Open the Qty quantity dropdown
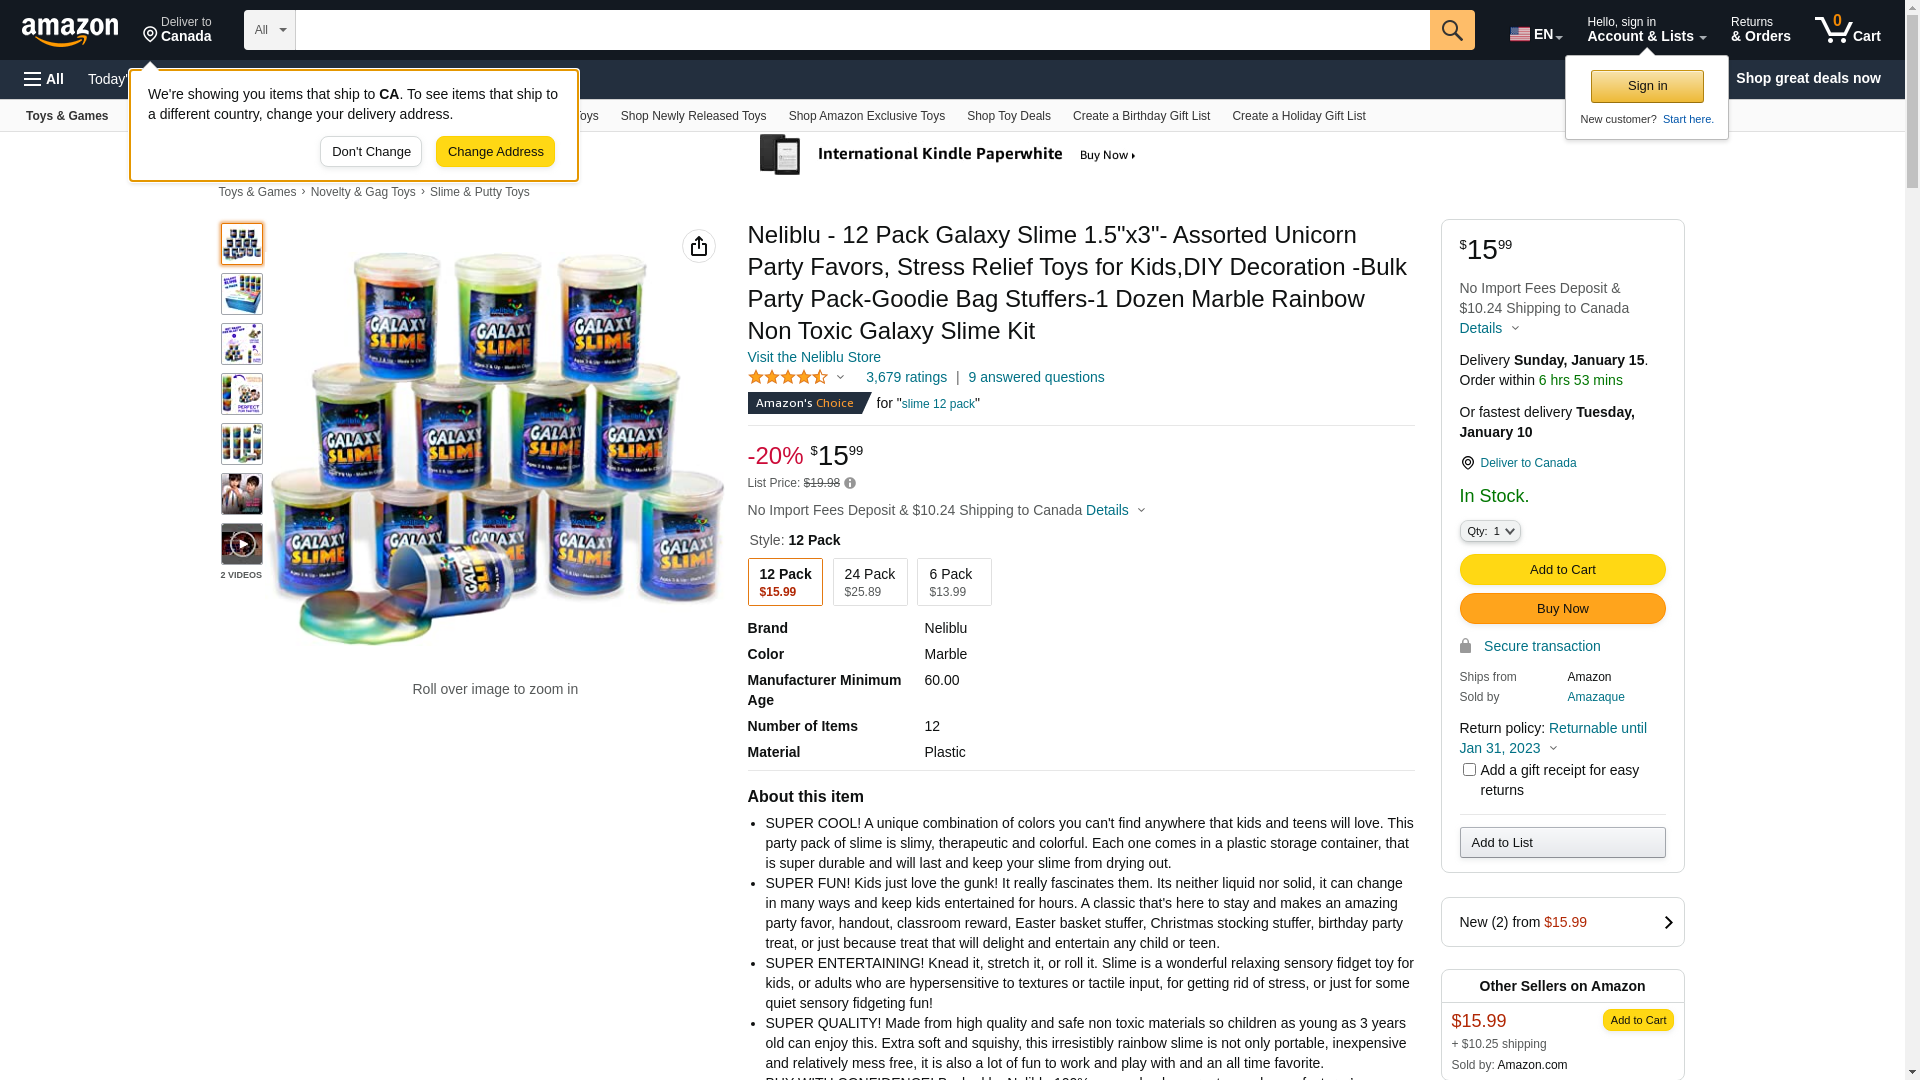The image size is (1920, 1080). tap(1490, 531)
